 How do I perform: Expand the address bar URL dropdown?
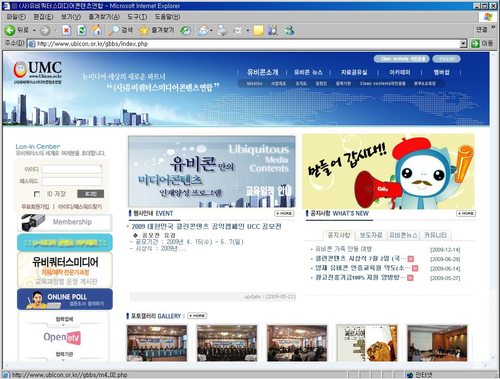pos(463,44)
